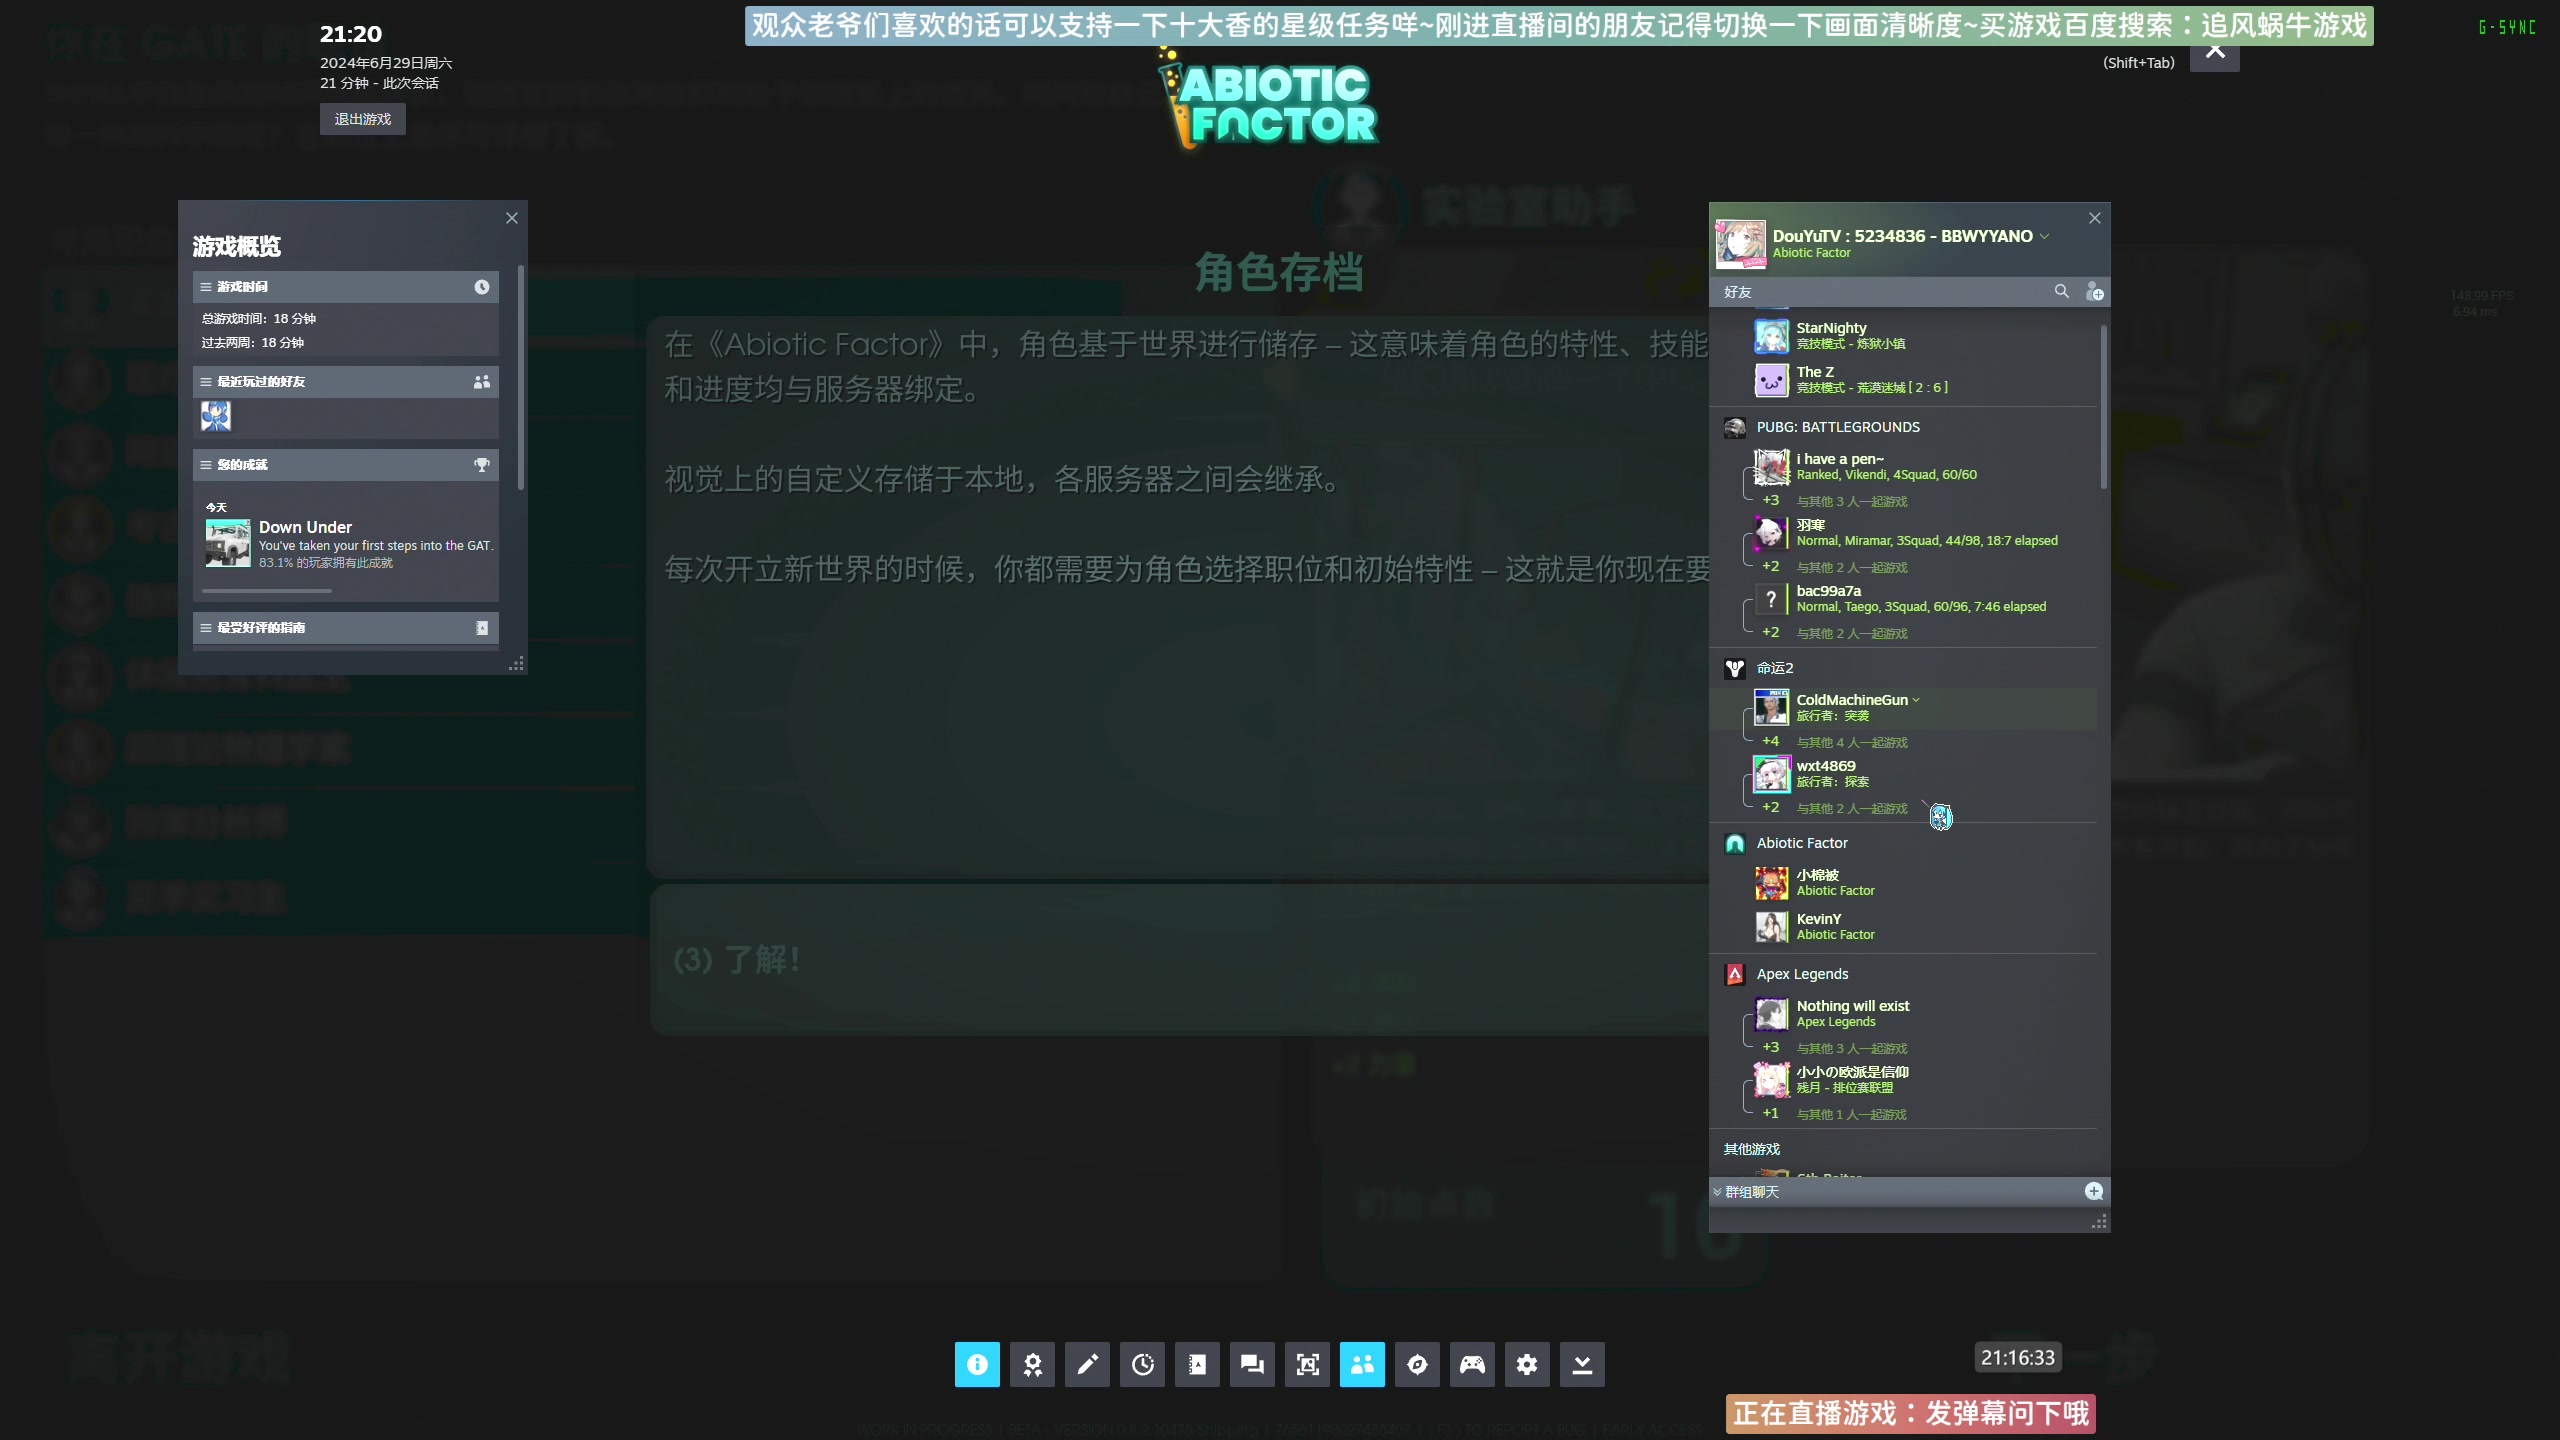Screen dimensions: 2560x1440
Task: Collapse the 最近玩过的好友 section header
Action: click(346, 382)
